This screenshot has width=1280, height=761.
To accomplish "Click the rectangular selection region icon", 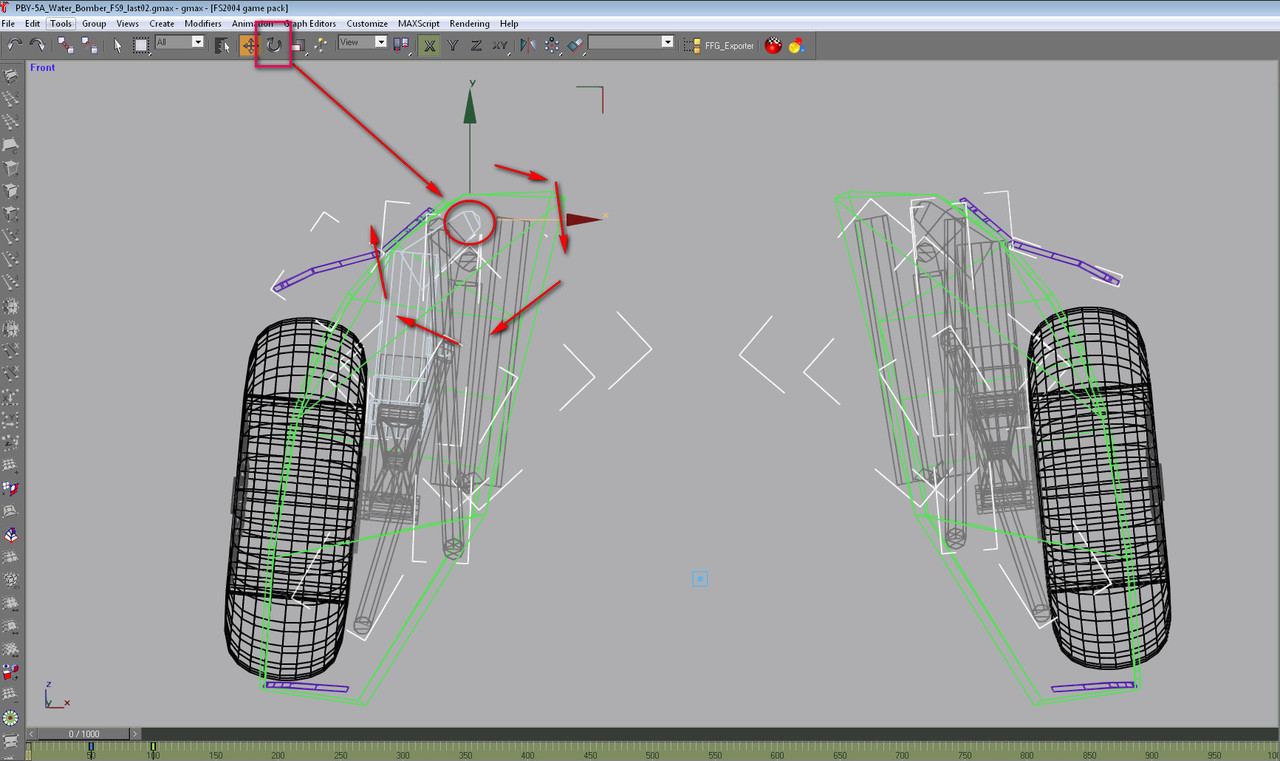I will pyautogui.click(x=141, y=45).
